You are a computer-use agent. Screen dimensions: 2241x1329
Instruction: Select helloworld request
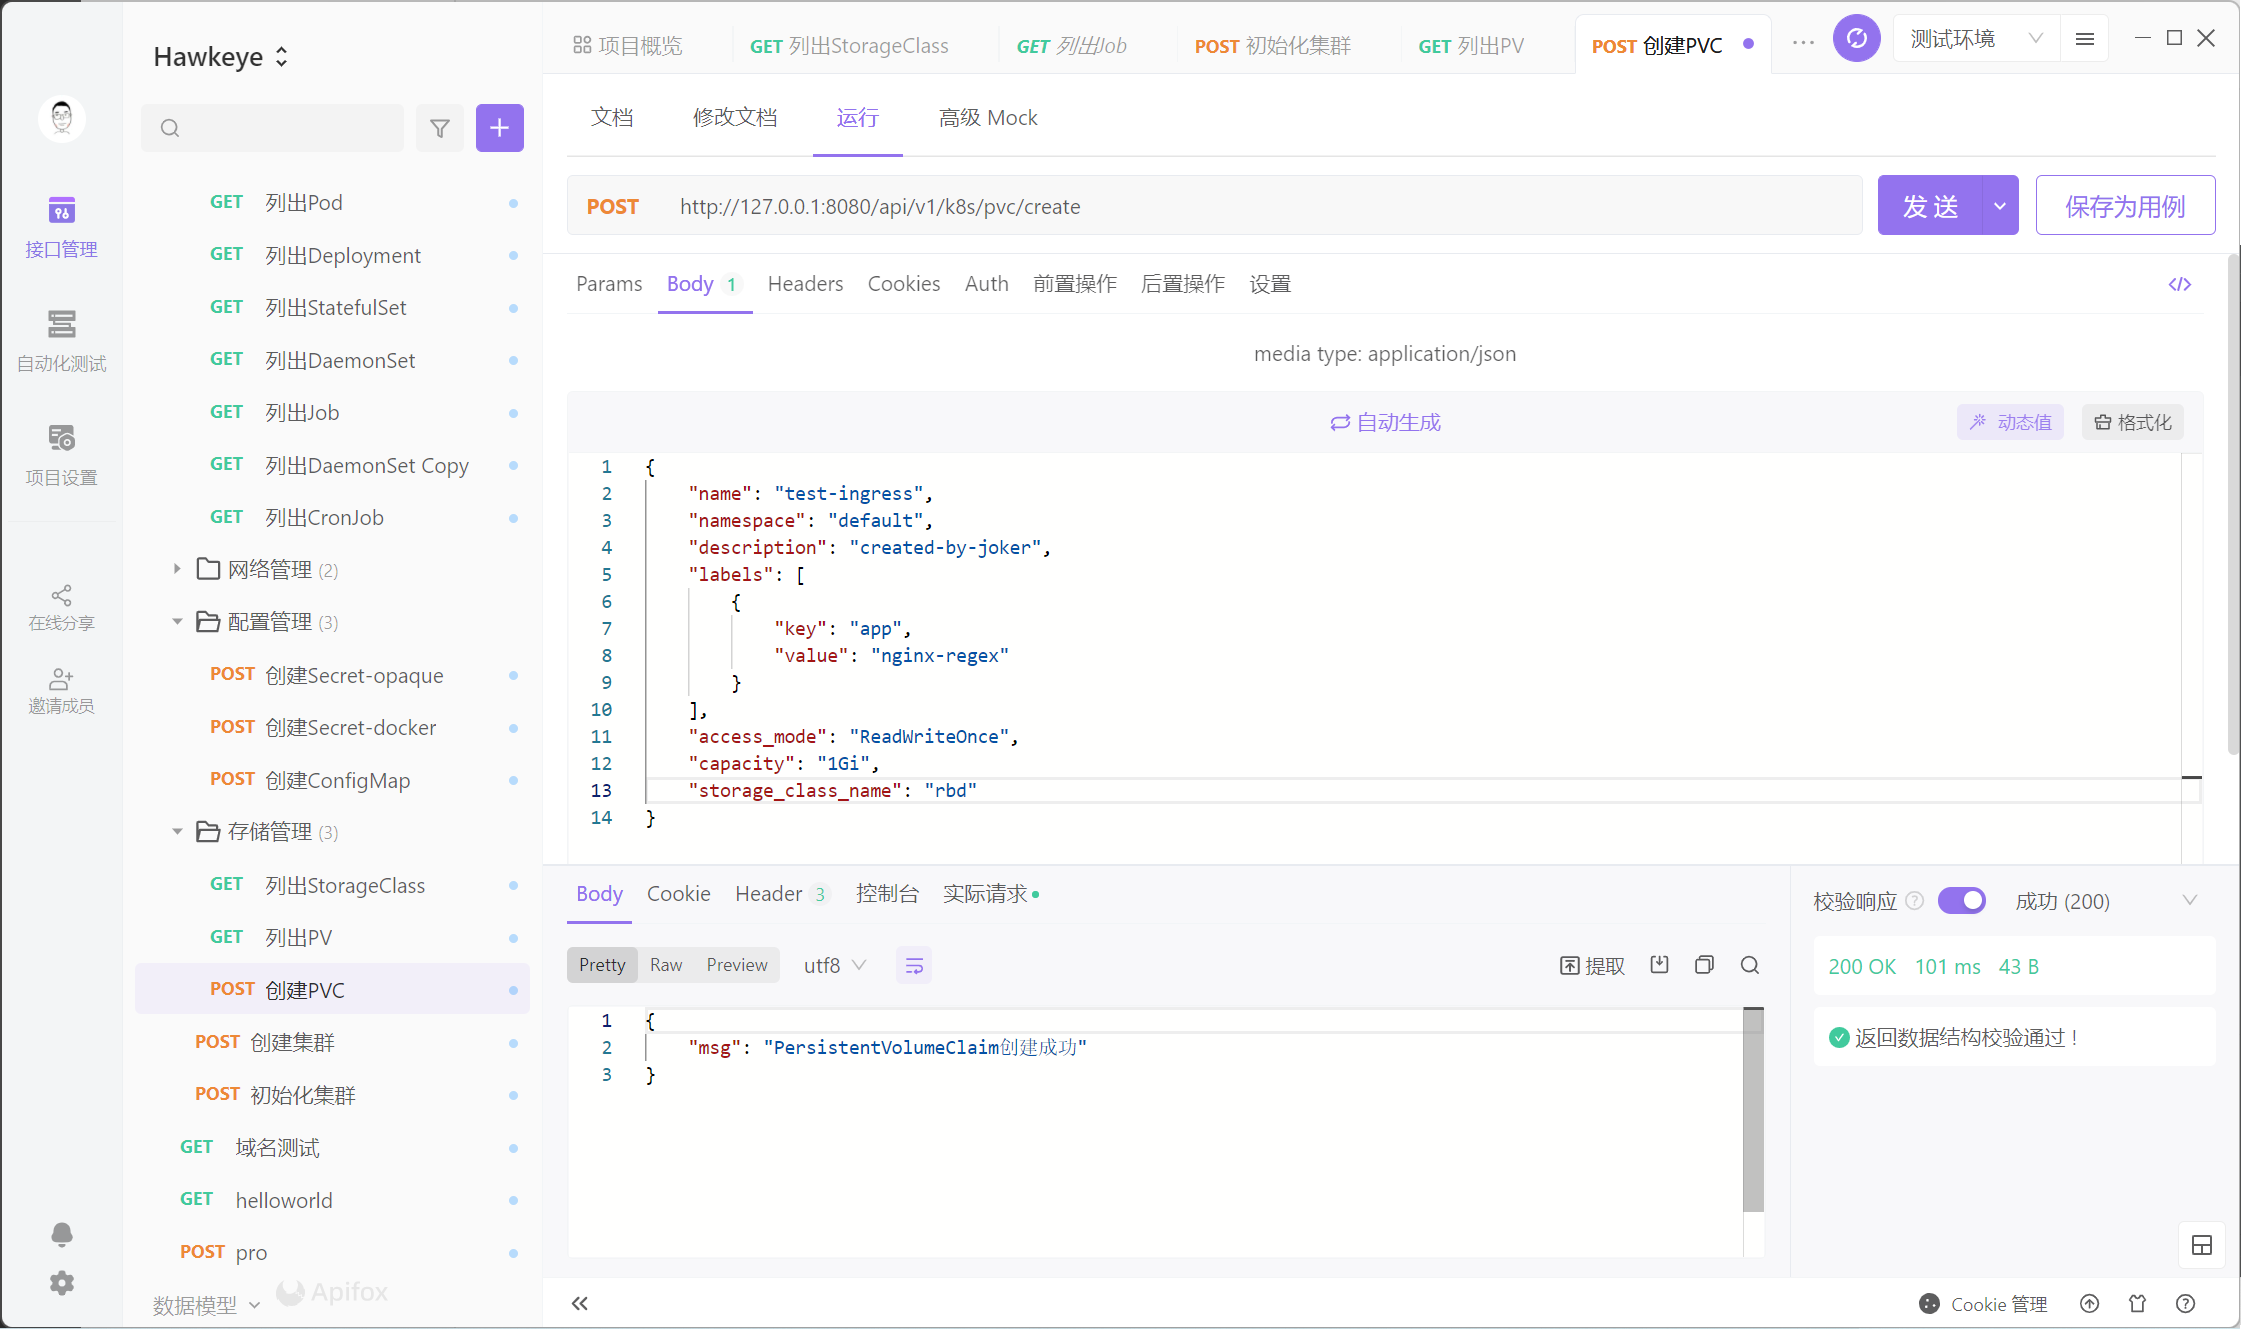pyautogui.click(x=332, y=1200)
